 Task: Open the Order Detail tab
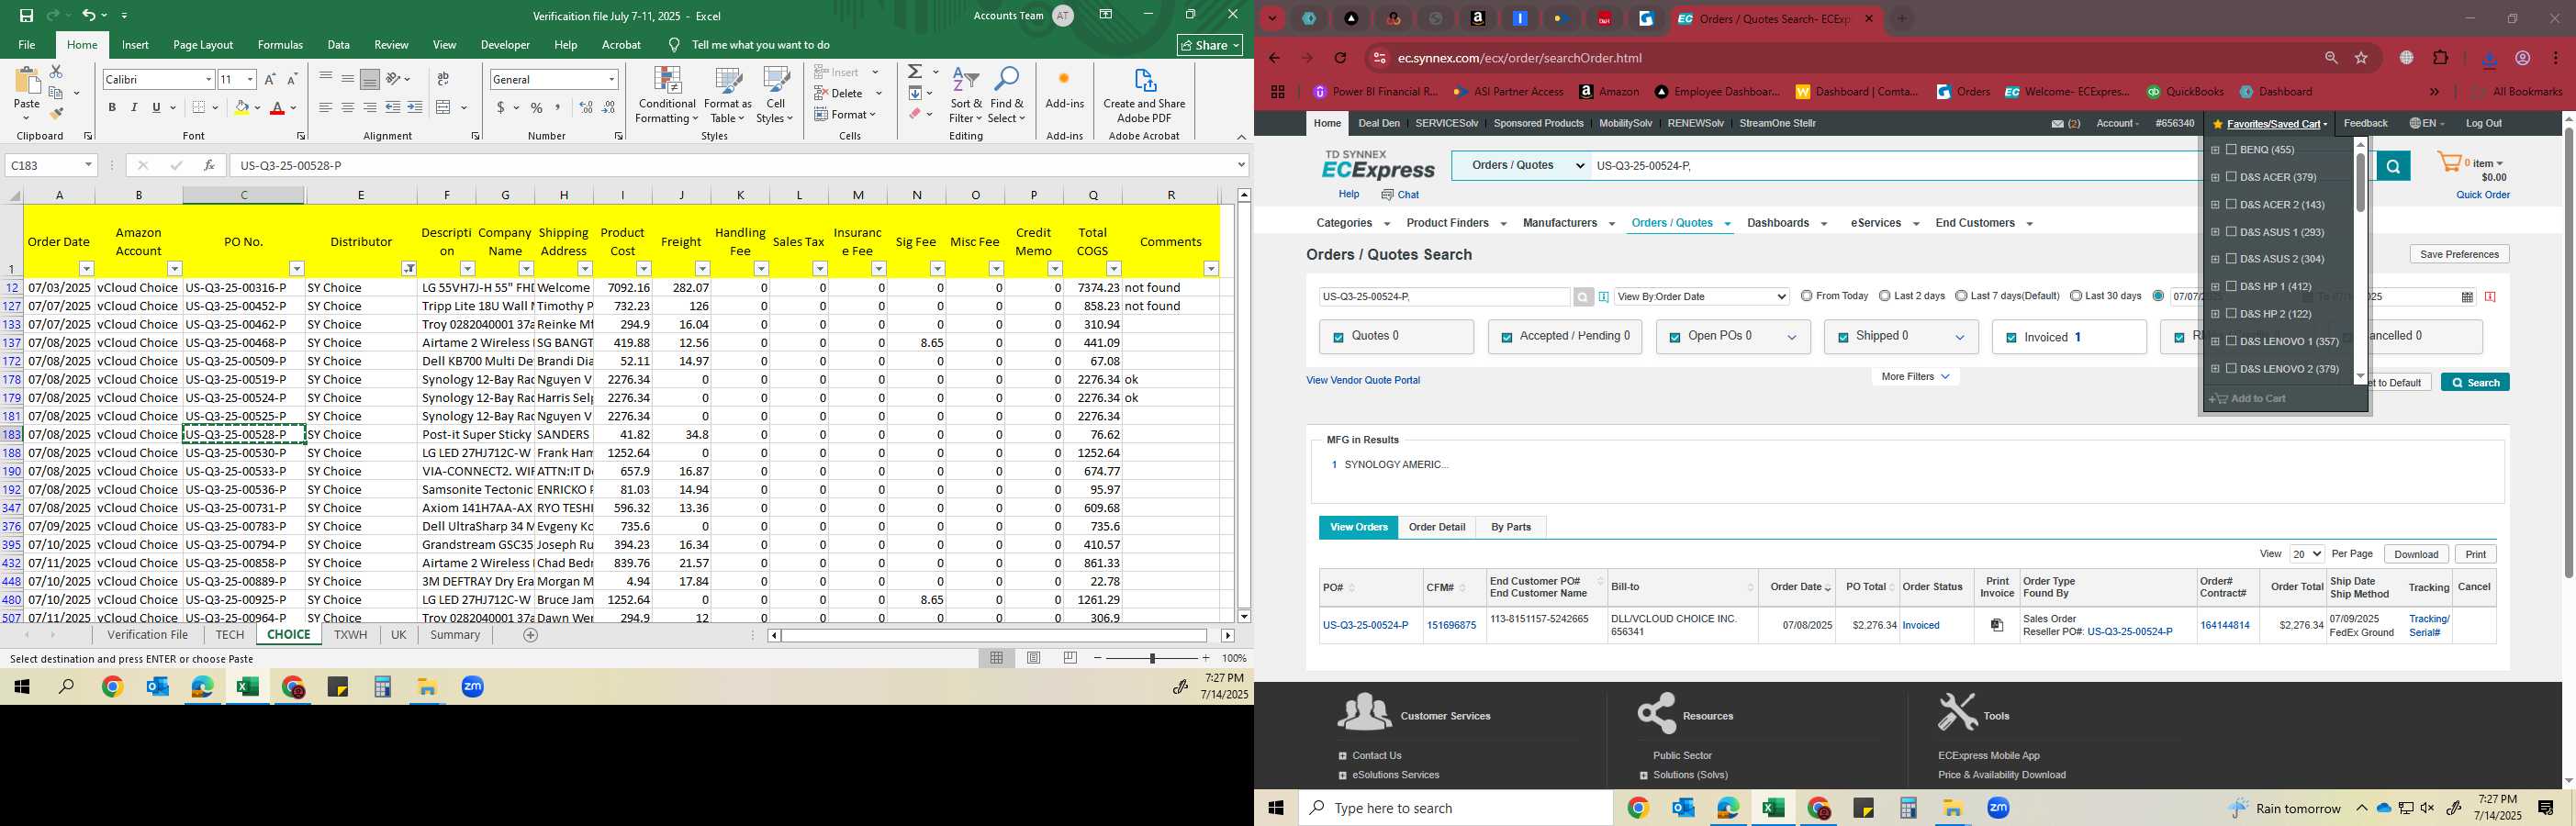click(1437, 527)
